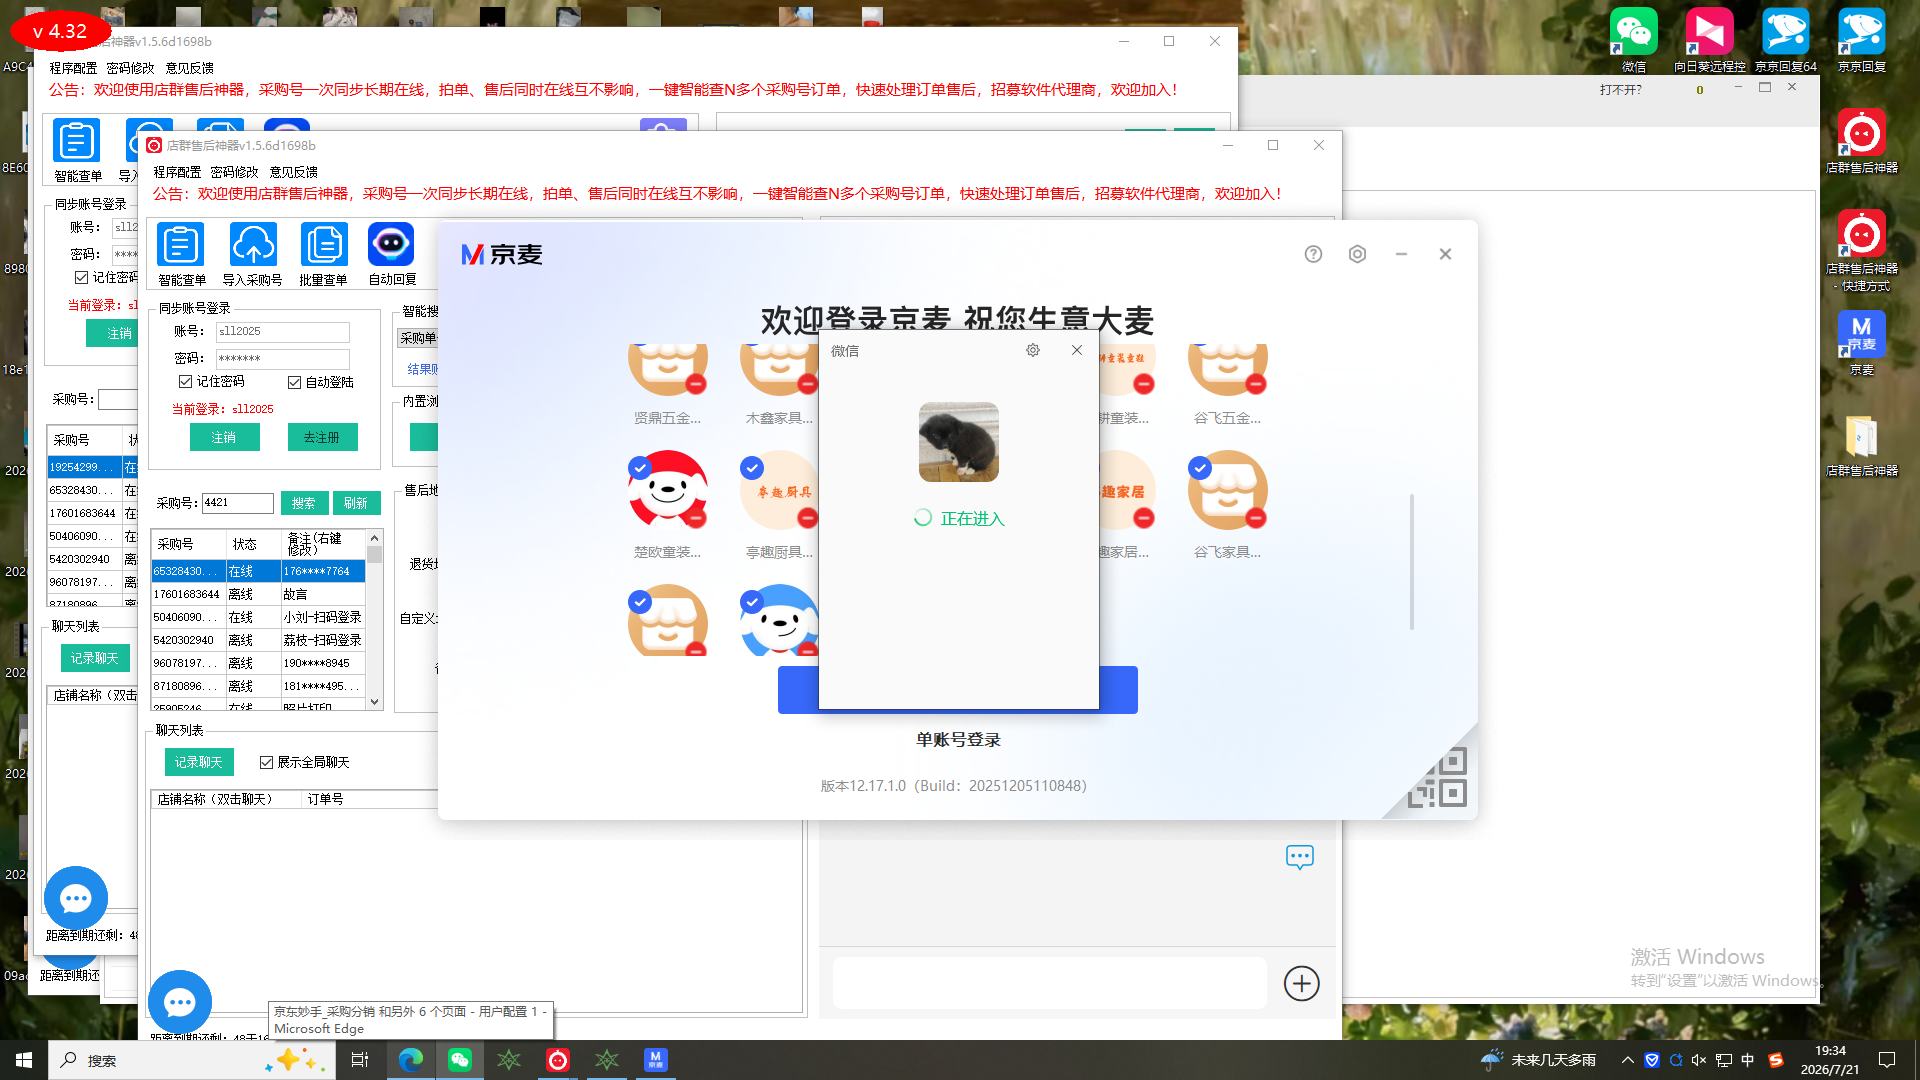This screenshot has width=1920, height=1080.
Task: Open 京麦 settings hexagon icon
Action: [1357, 254]
